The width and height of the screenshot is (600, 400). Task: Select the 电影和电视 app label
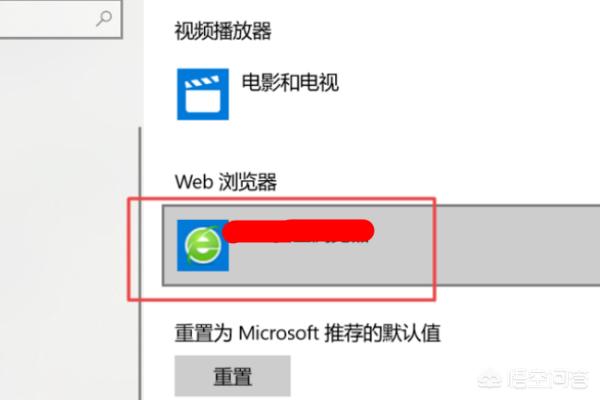290,82
